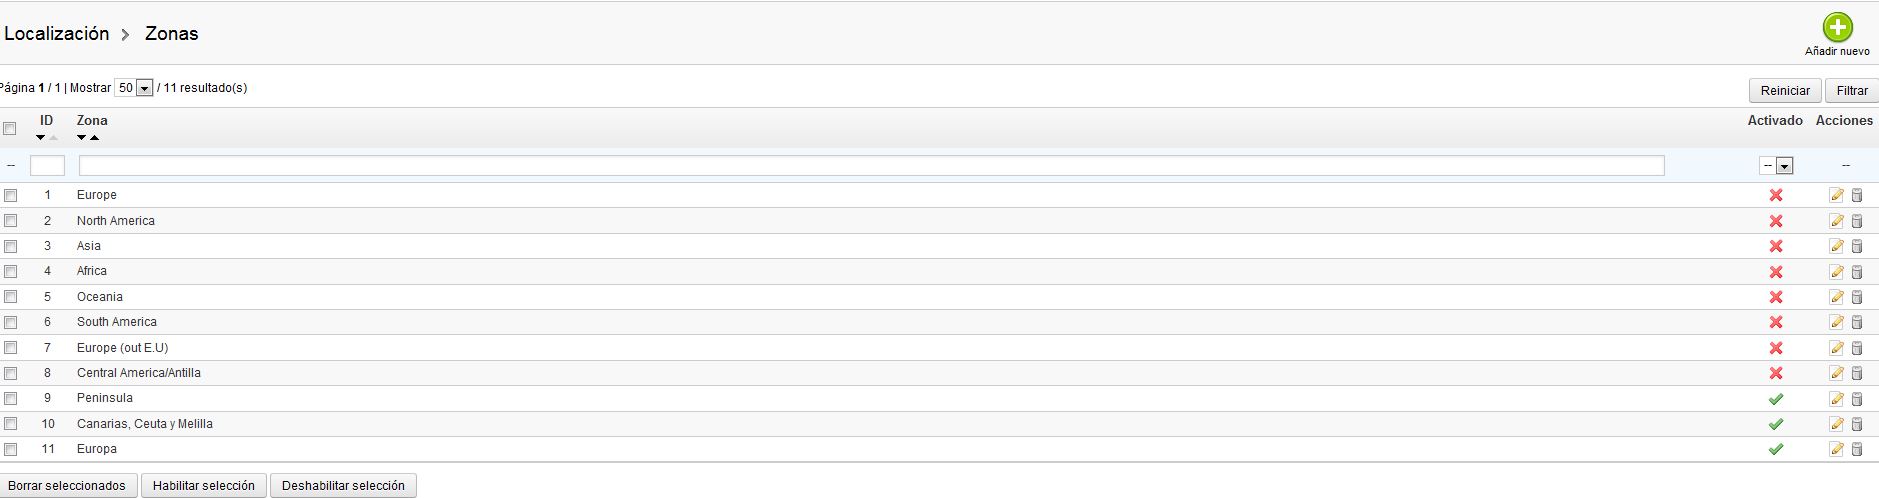
Task: Delete the Europa zone with trash icon
Action: point(1857,450)
